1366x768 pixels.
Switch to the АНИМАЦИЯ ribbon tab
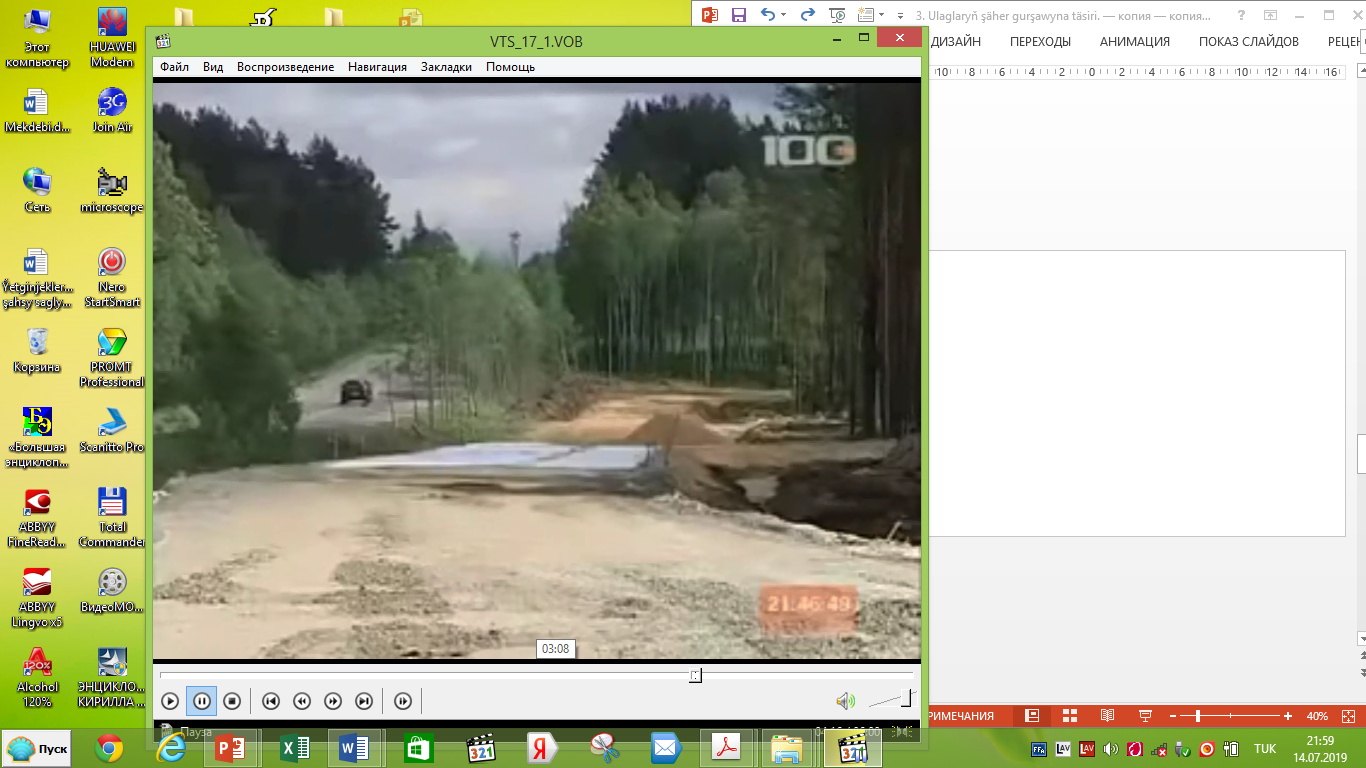point(1135,41)
